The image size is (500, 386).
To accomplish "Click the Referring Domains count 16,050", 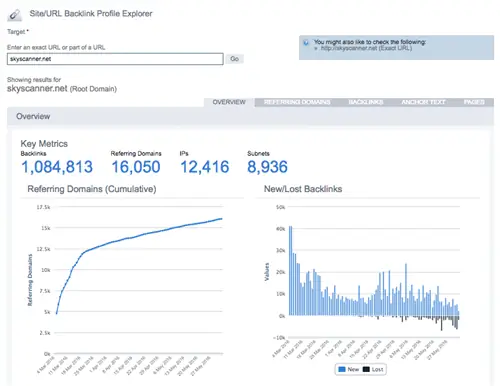I will pos(136,167).
